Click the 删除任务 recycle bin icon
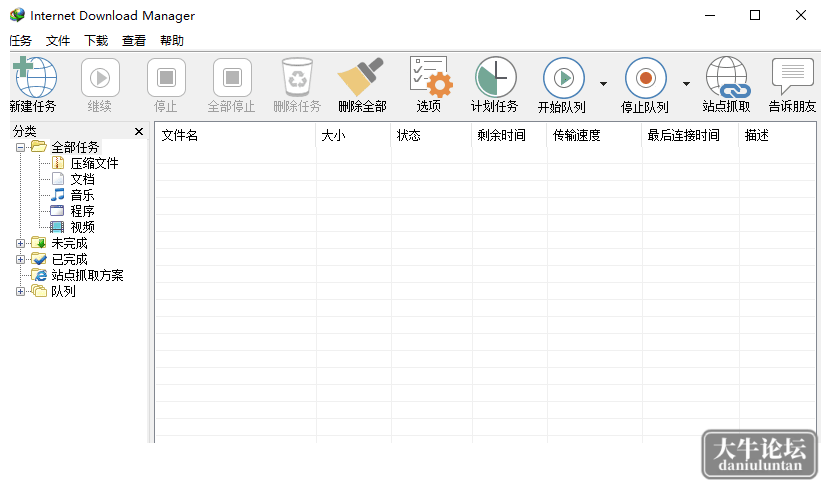The image size is (825, 486). click(297, 78)
